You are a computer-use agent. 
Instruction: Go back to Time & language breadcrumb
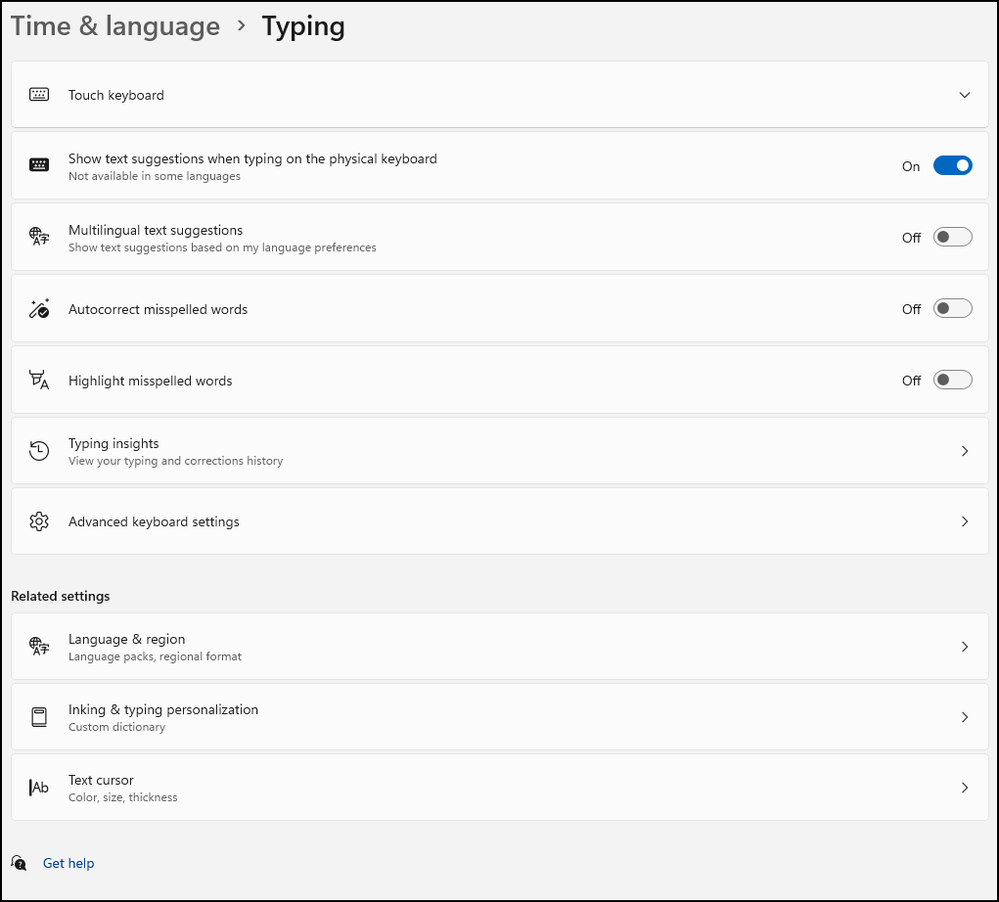[115, 27]
